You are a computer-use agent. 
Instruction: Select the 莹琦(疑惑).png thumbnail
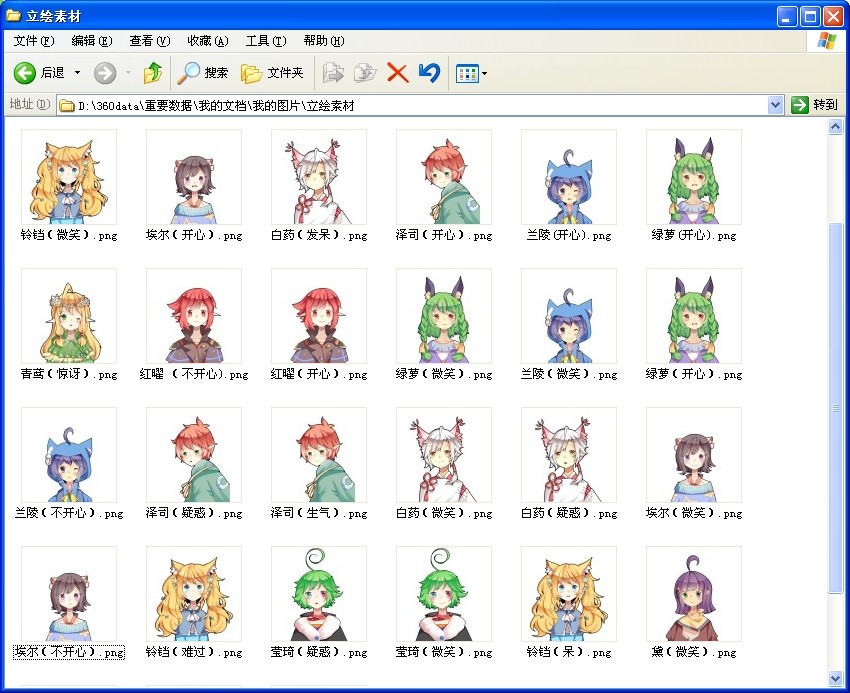click(319, 594)
